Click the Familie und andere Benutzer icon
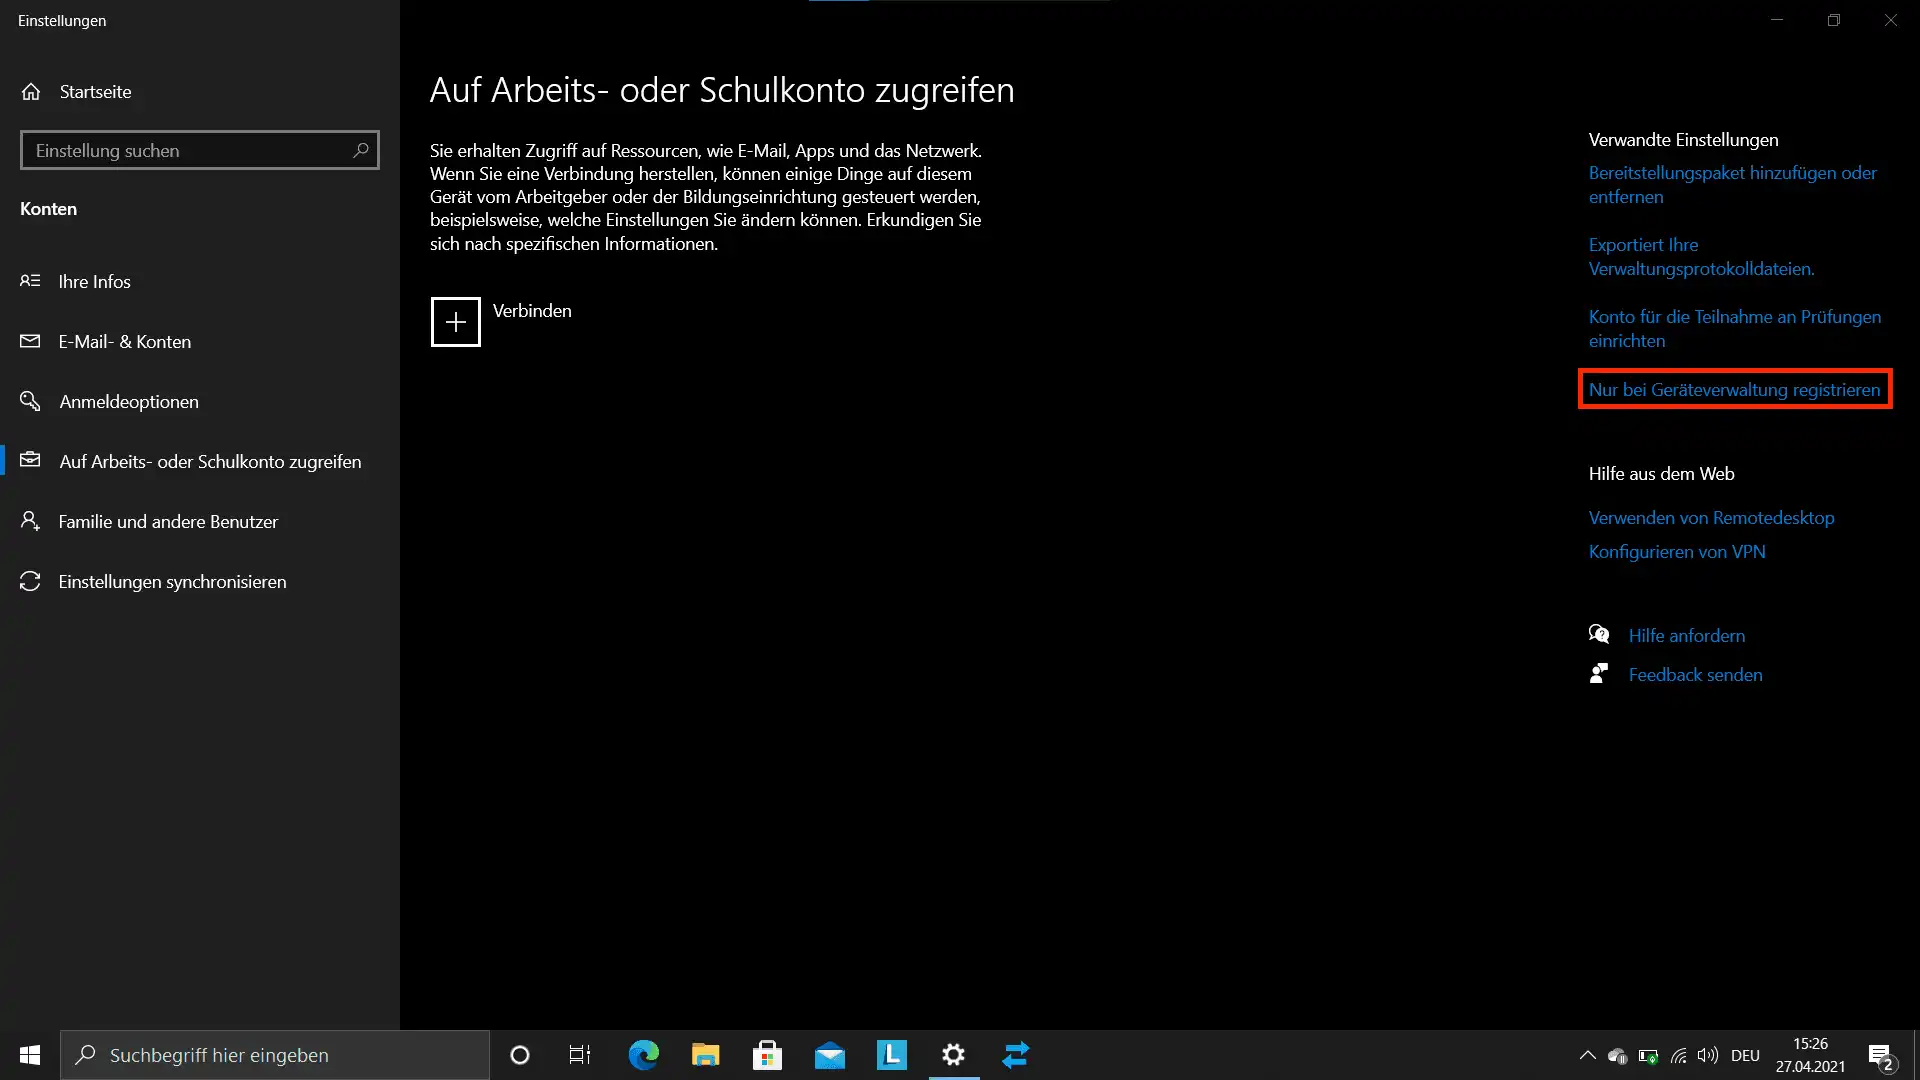Image resolution: width=1920 pixels, height=1080 pixels. [30, 521]
